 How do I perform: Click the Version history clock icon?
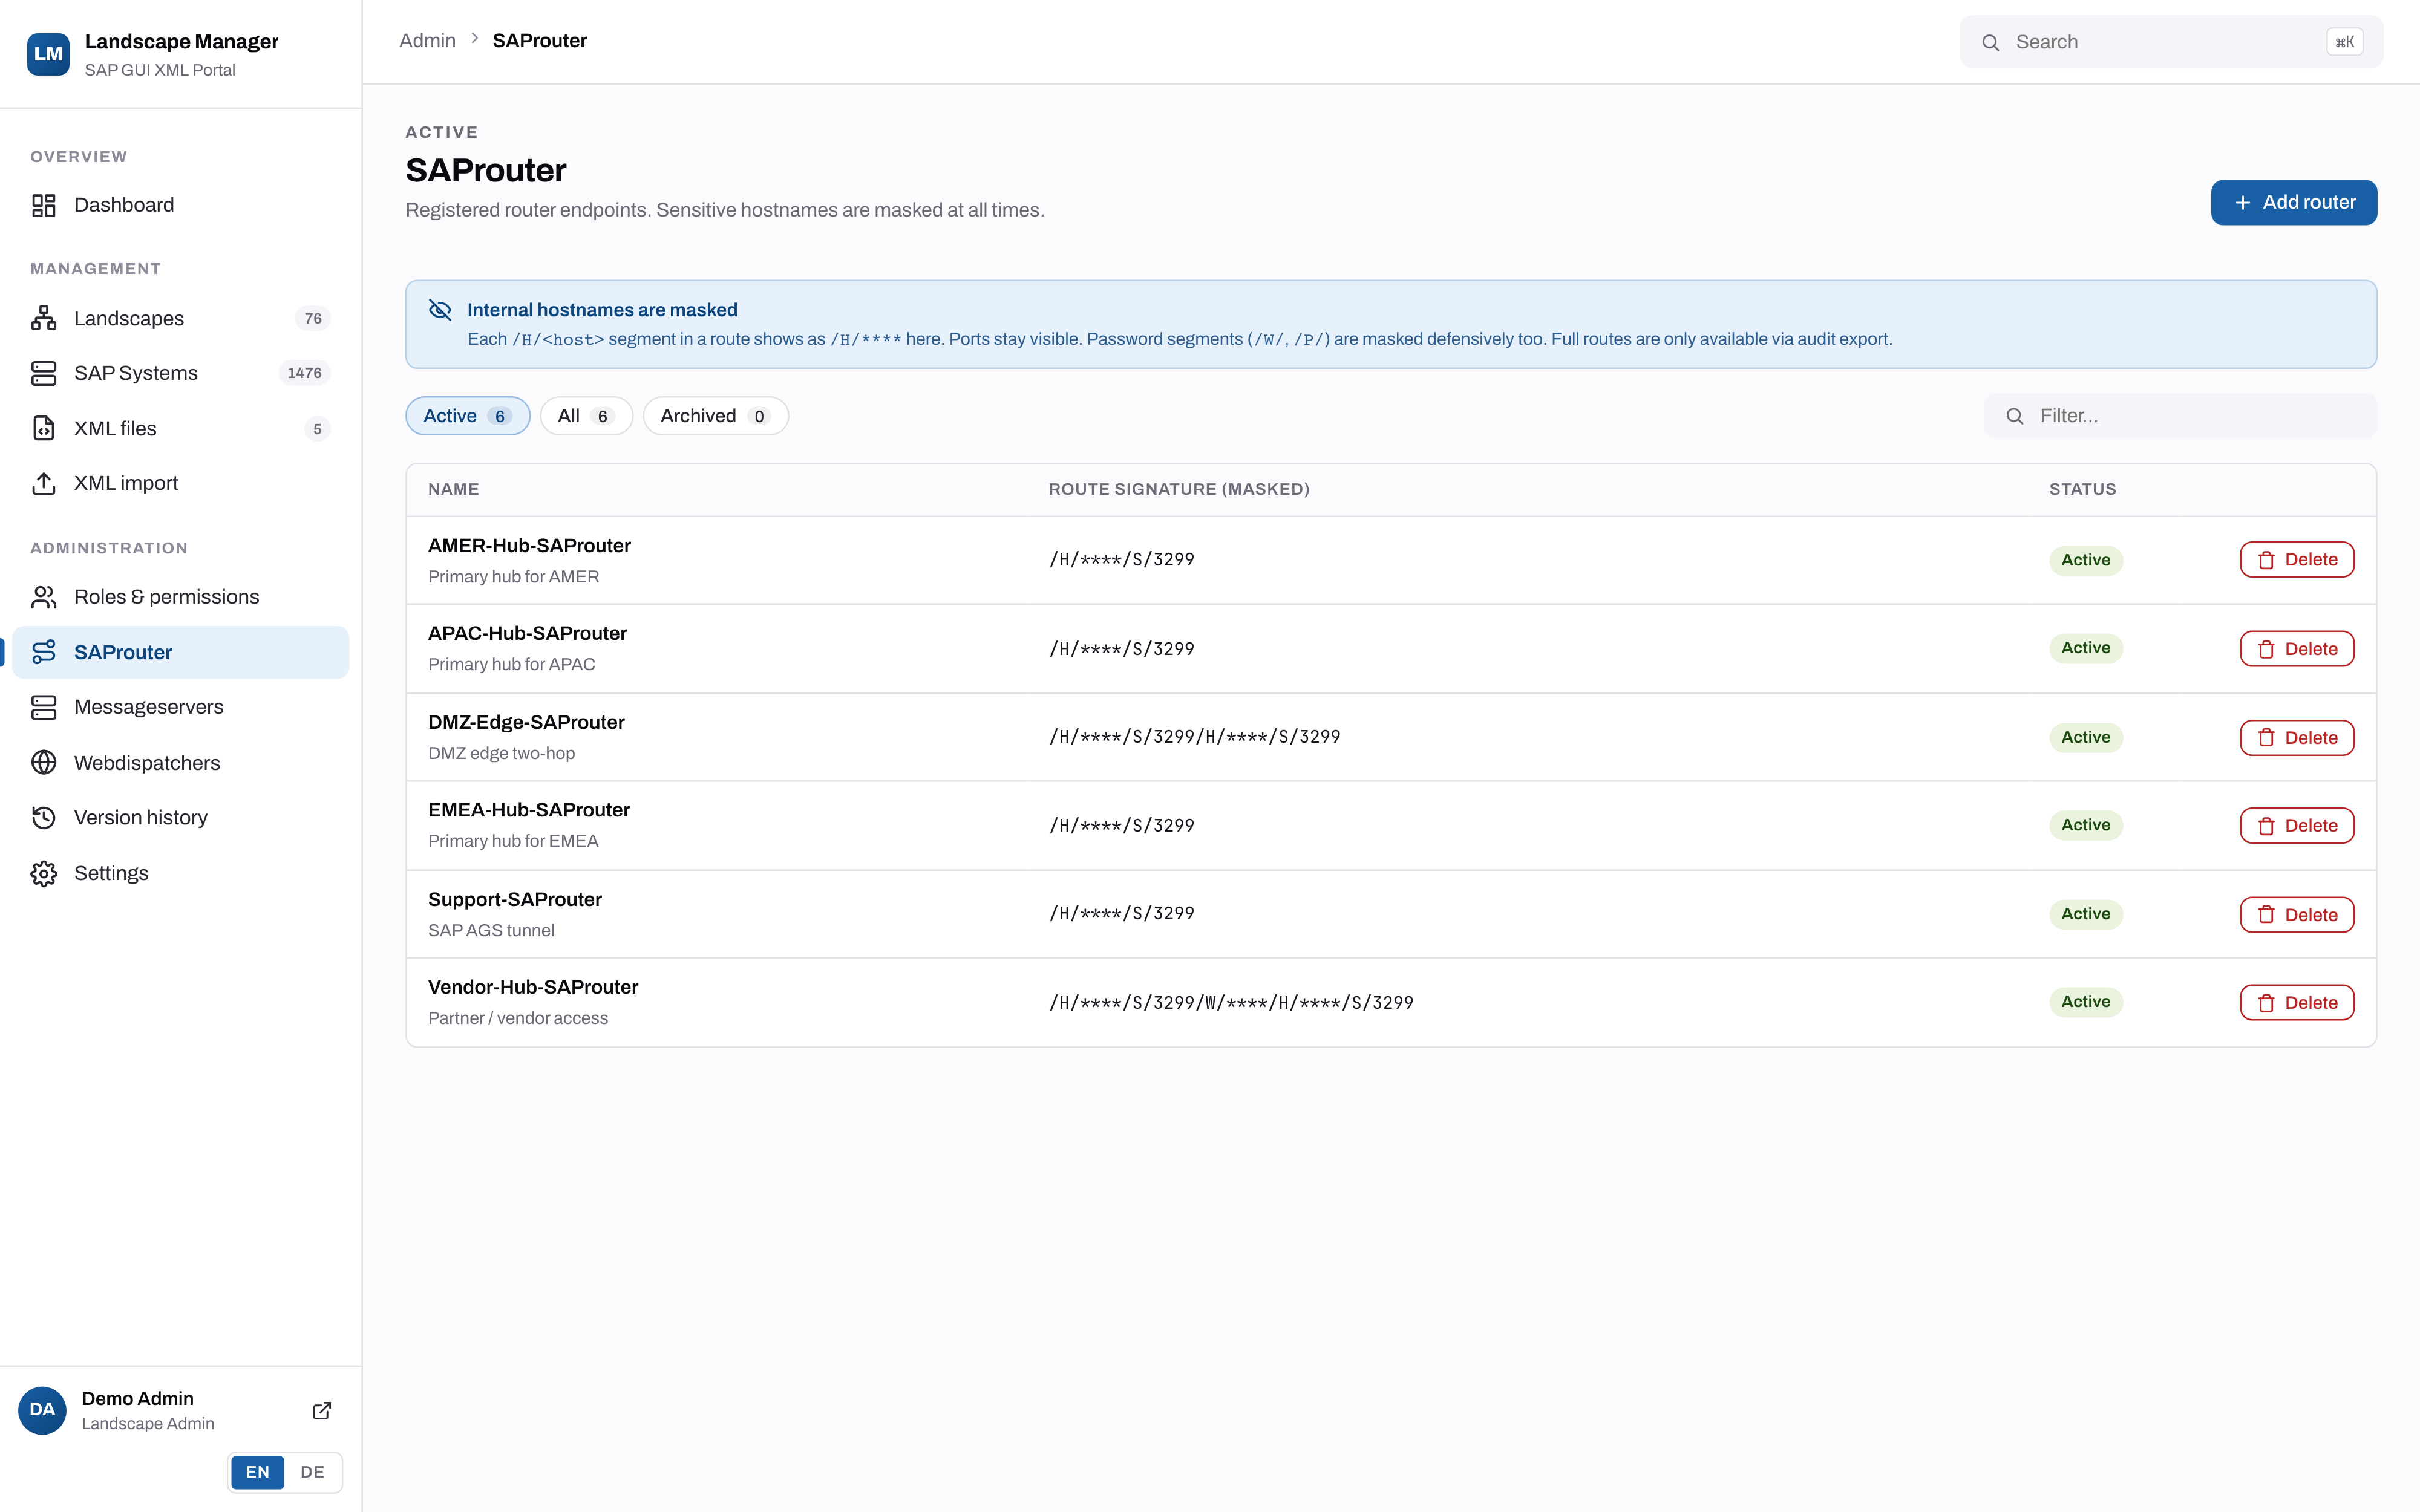coord(44,818)
